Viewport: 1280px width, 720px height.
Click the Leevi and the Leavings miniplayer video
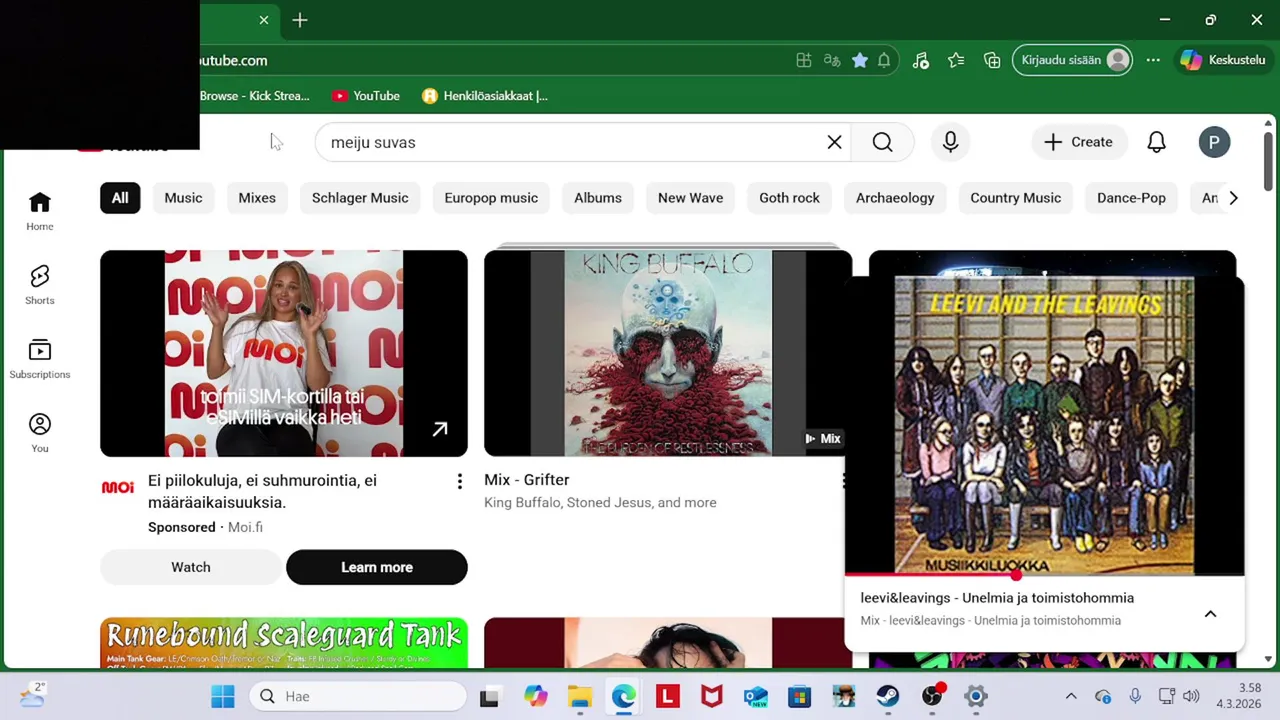pos(1044,425)
